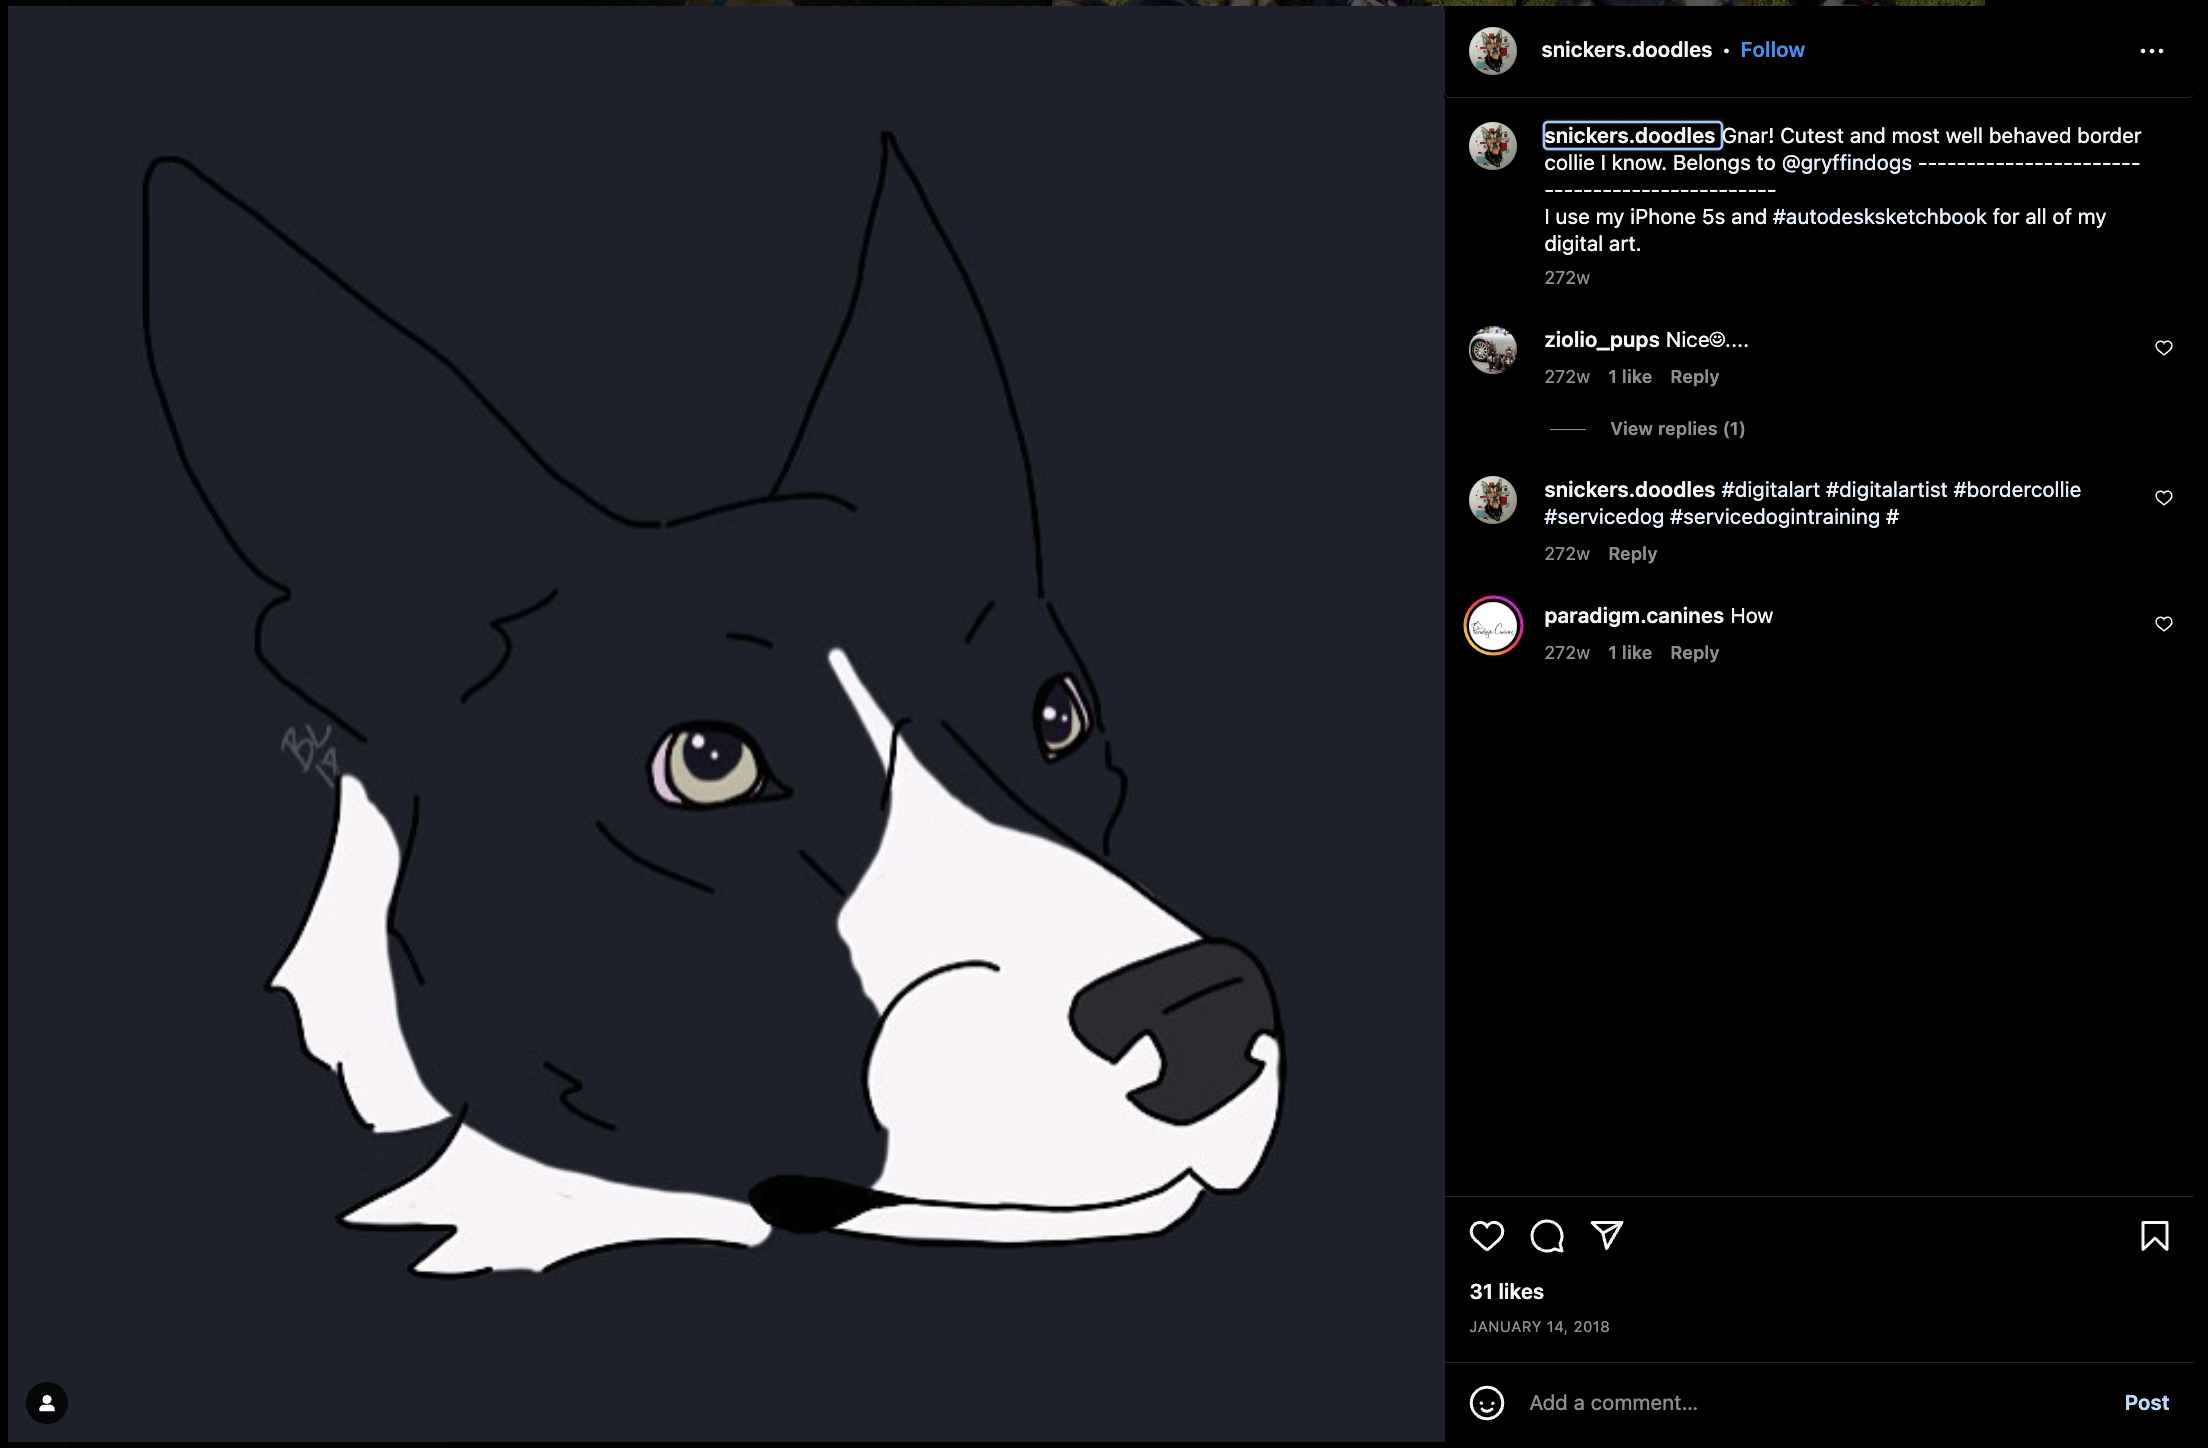Open the 31 likes list
Image resolution: width=2208 pixels, height=1448 pixels.
coord(1506,1291)
